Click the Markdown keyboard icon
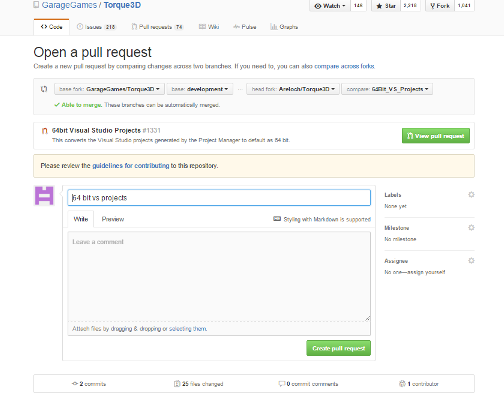The height and width of the screenshot is (396, 504). click(x=277, y=219)
